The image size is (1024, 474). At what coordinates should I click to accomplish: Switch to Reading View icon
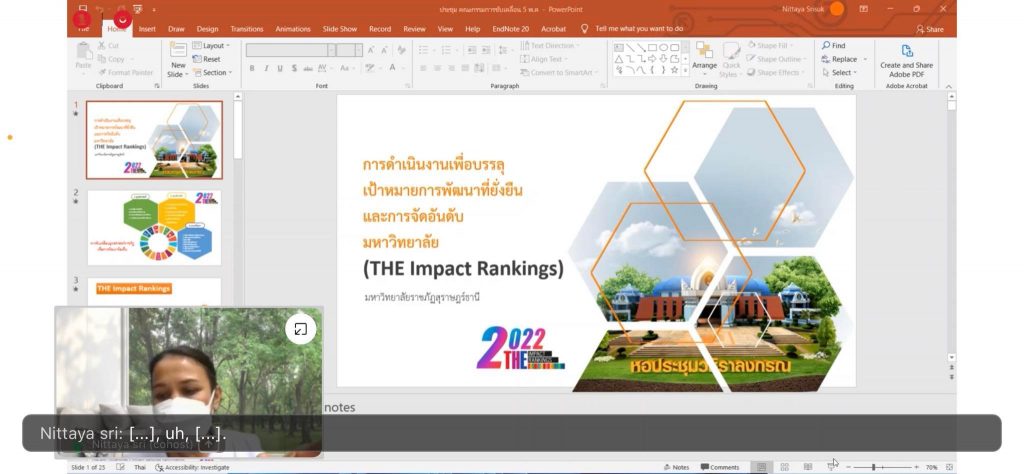(x=808, y=467)
